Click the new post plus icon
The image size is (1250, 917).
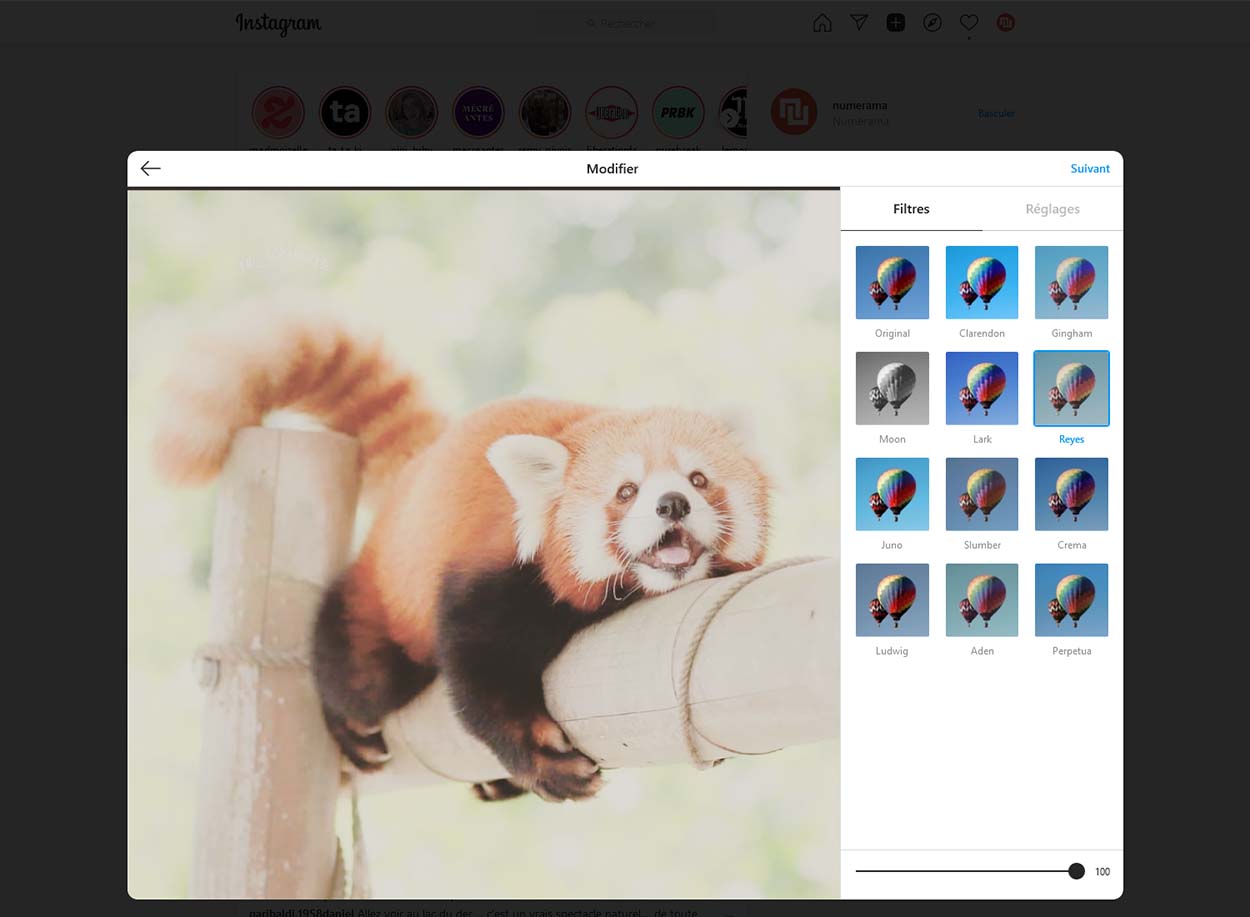(x=896, y=23)
